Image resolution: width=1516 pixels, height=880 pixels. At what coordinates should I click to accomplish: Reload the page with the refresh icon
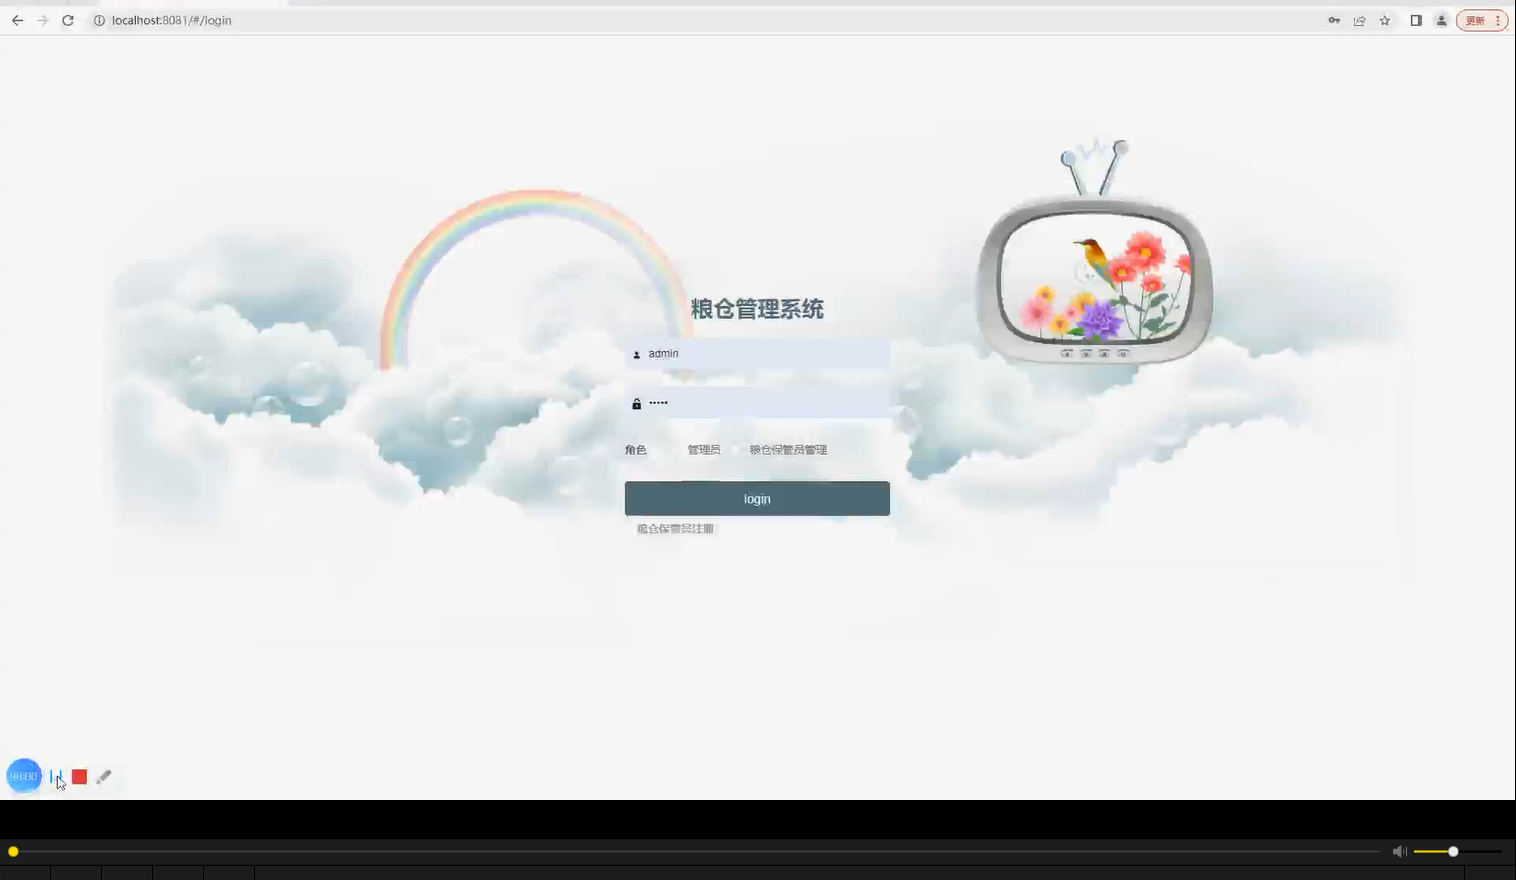pyautogui.click(x=67, y=20)
